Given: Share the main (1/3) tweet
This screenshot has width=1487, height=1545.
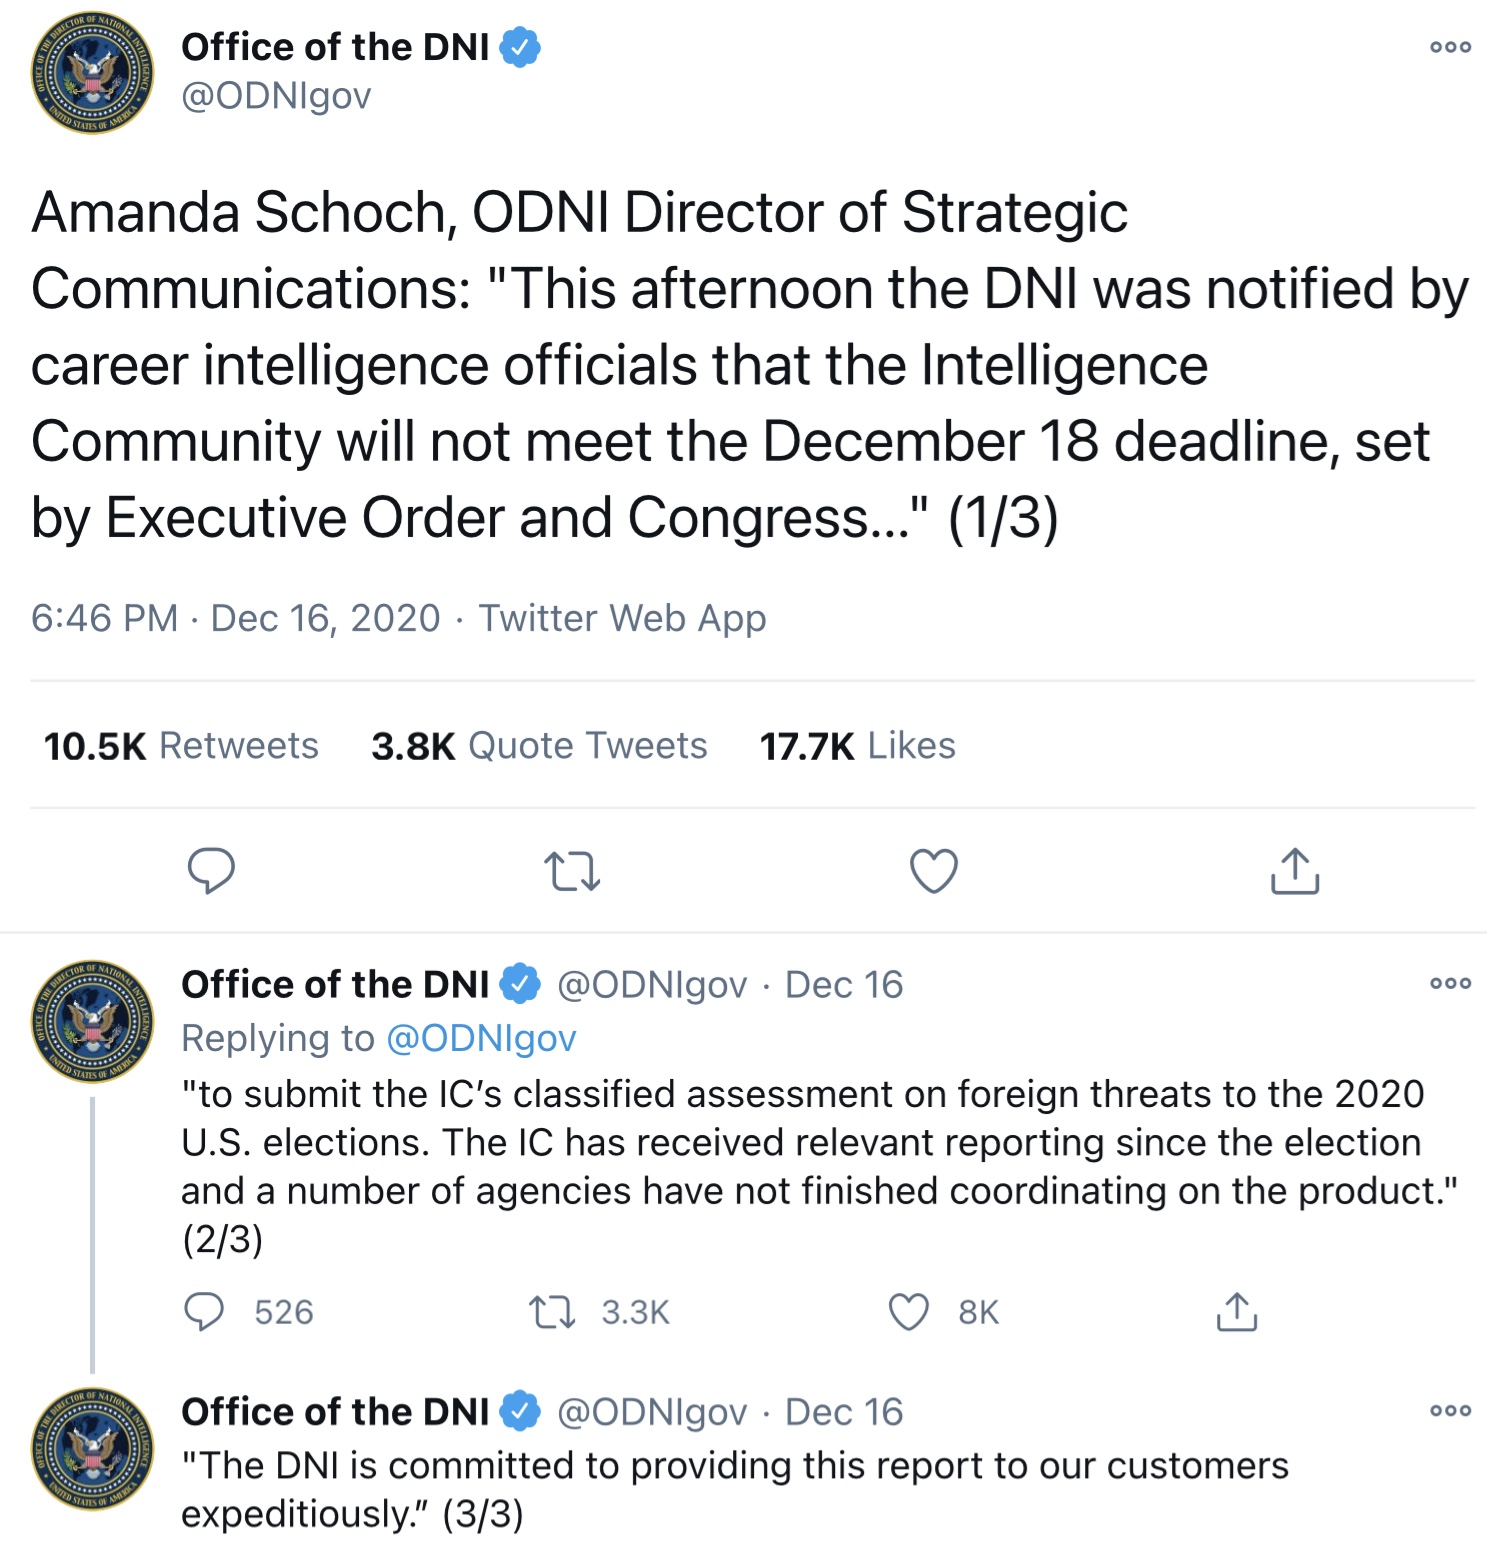Looking at the screenshot, I should pyautogui.click(x=1295, y=870).
